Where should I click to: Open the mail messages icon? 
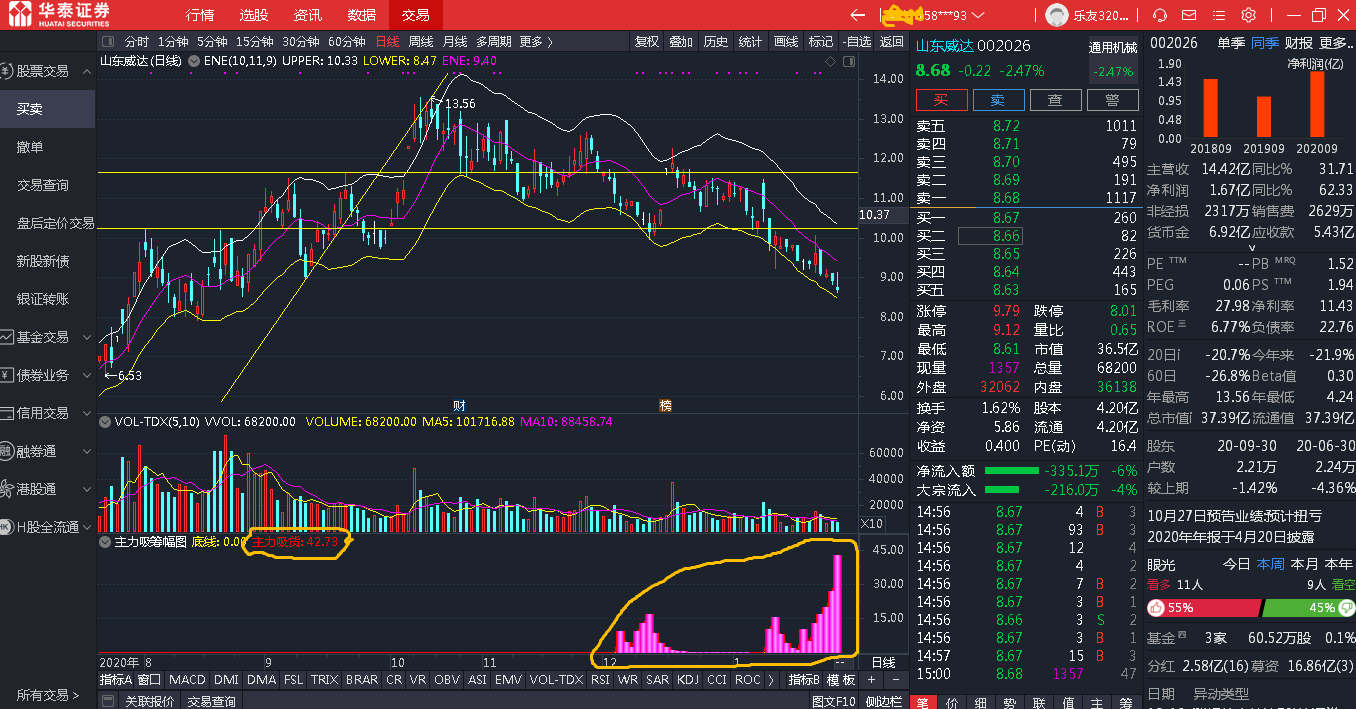1190,15
